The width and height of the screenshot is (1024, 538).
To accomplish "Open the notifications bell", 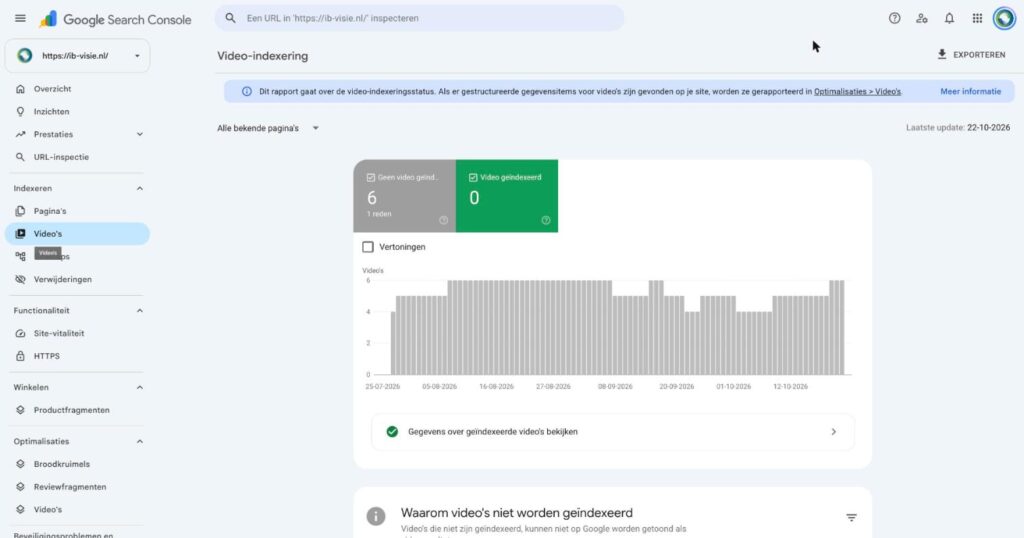I will click(950, 18).
